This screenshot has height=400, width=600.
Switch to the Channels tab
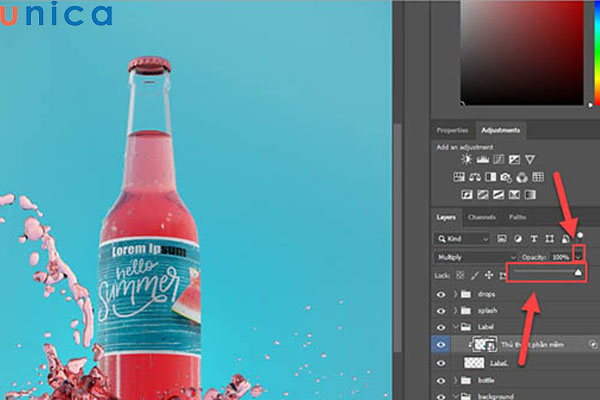482,217
